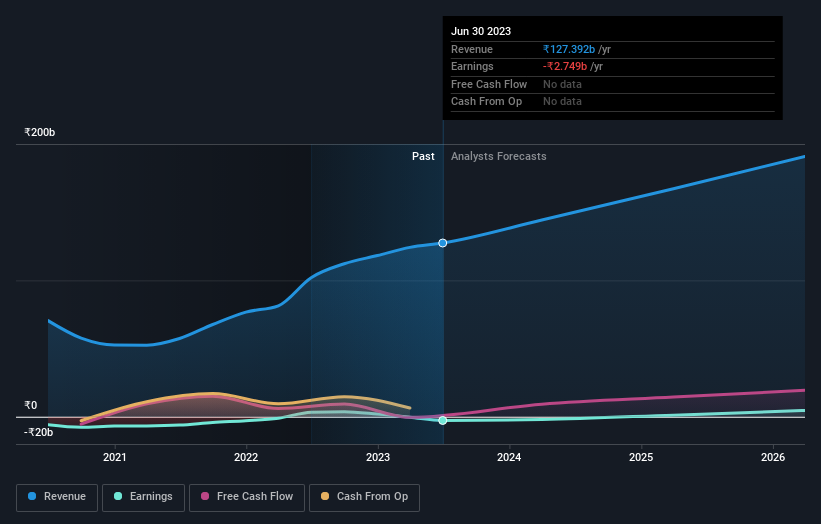This screenshot has width=821, height=524.
Task: Toggle the Cash From Op legend series
Action: [364, 497]
